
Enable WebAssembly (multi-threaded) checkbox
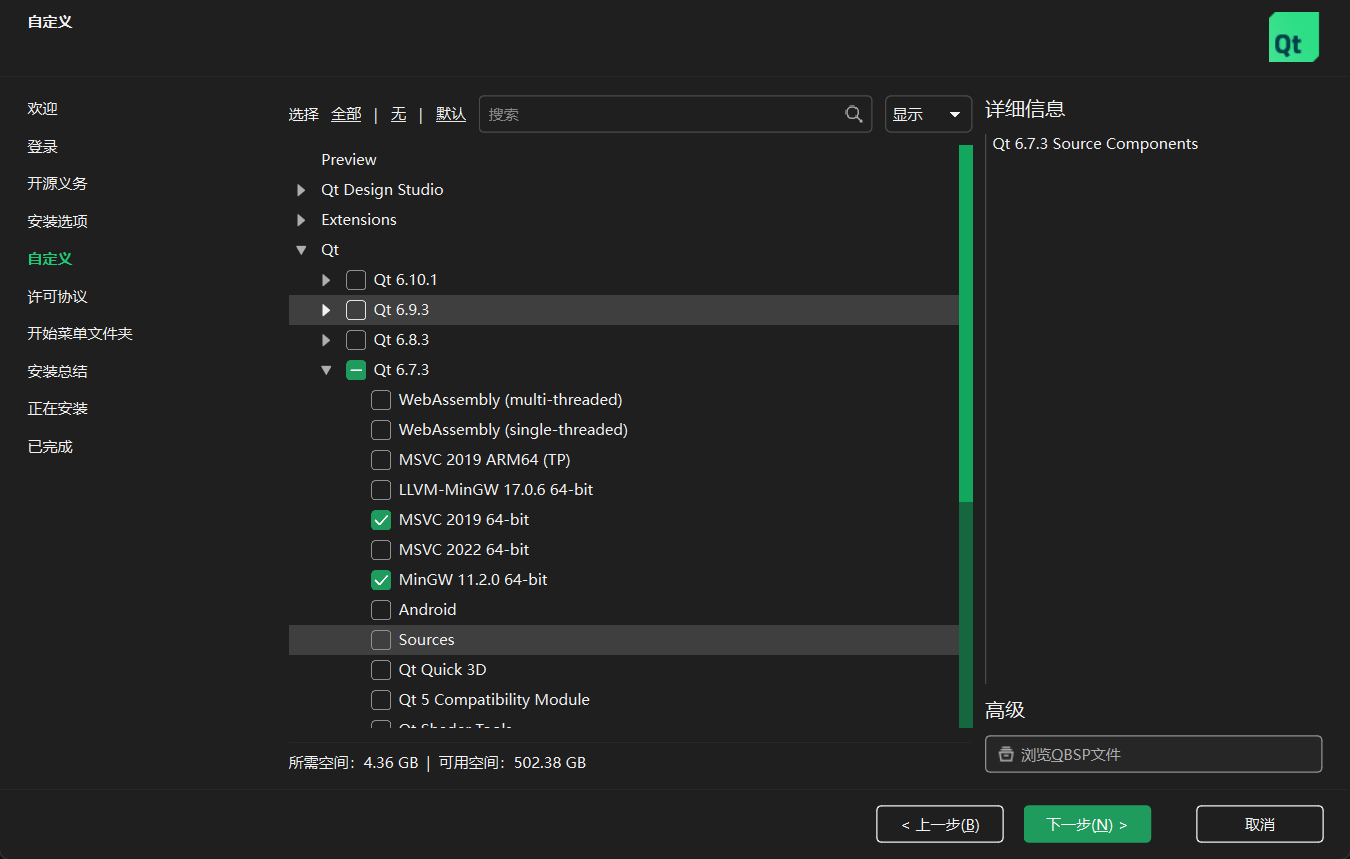coord(381,400)
